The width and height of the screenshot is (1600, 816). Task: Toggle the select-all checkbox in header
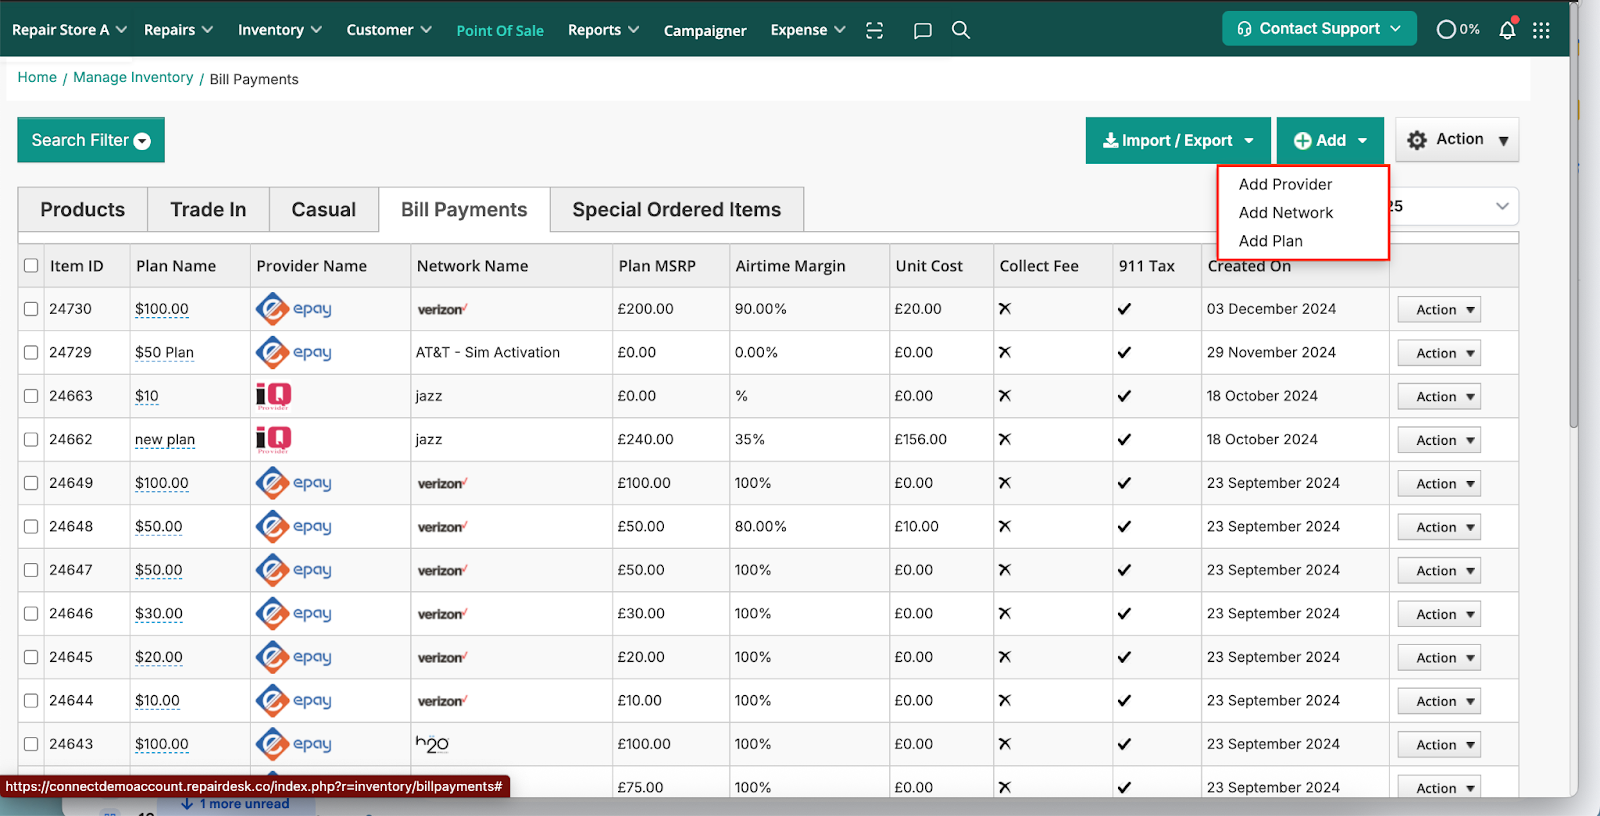click(x=31, y=266)
